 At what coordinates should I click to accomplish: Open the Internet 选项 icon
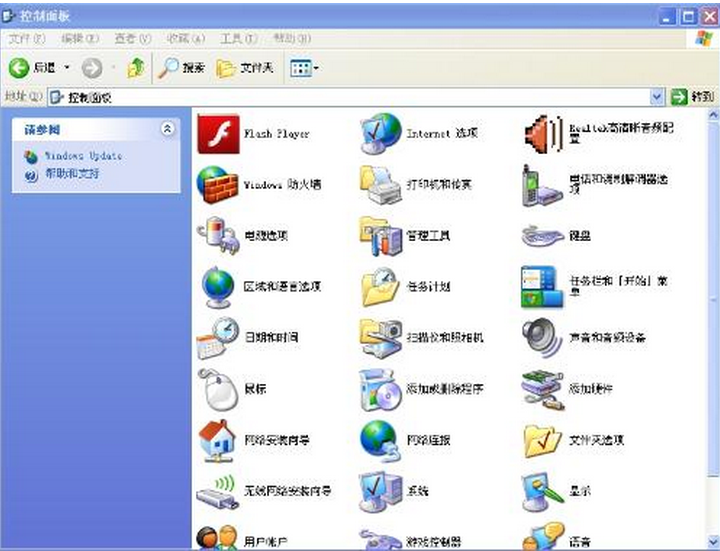[x=380, y=134]
